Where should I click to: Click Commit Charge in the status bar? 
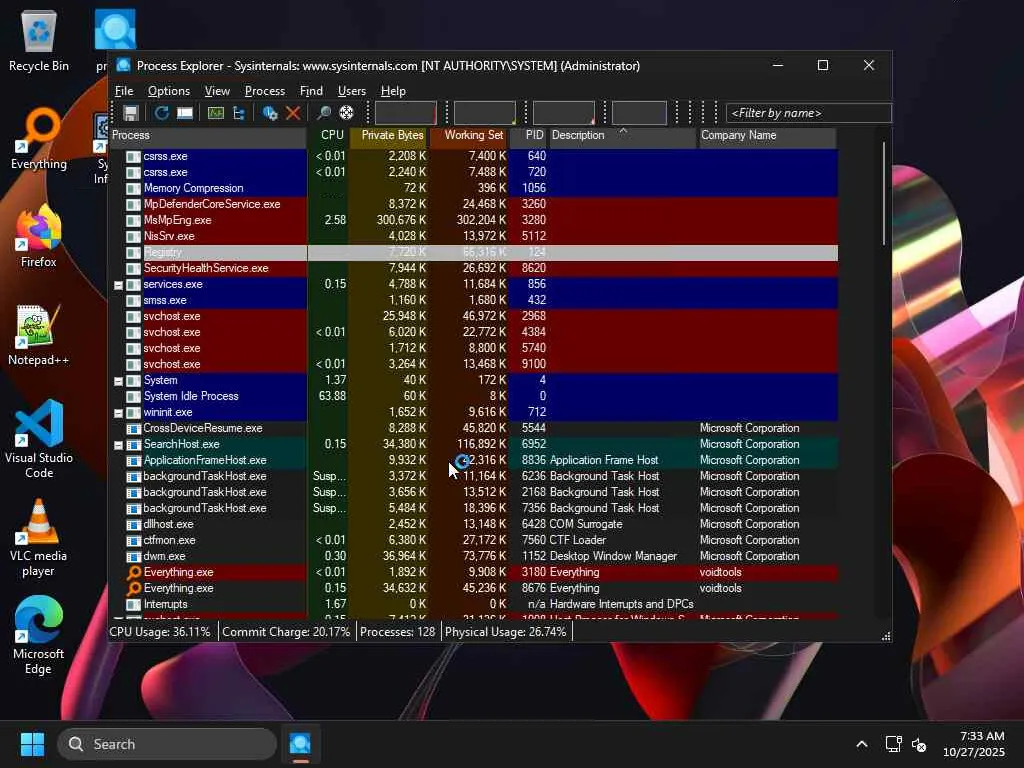[286, 632]
